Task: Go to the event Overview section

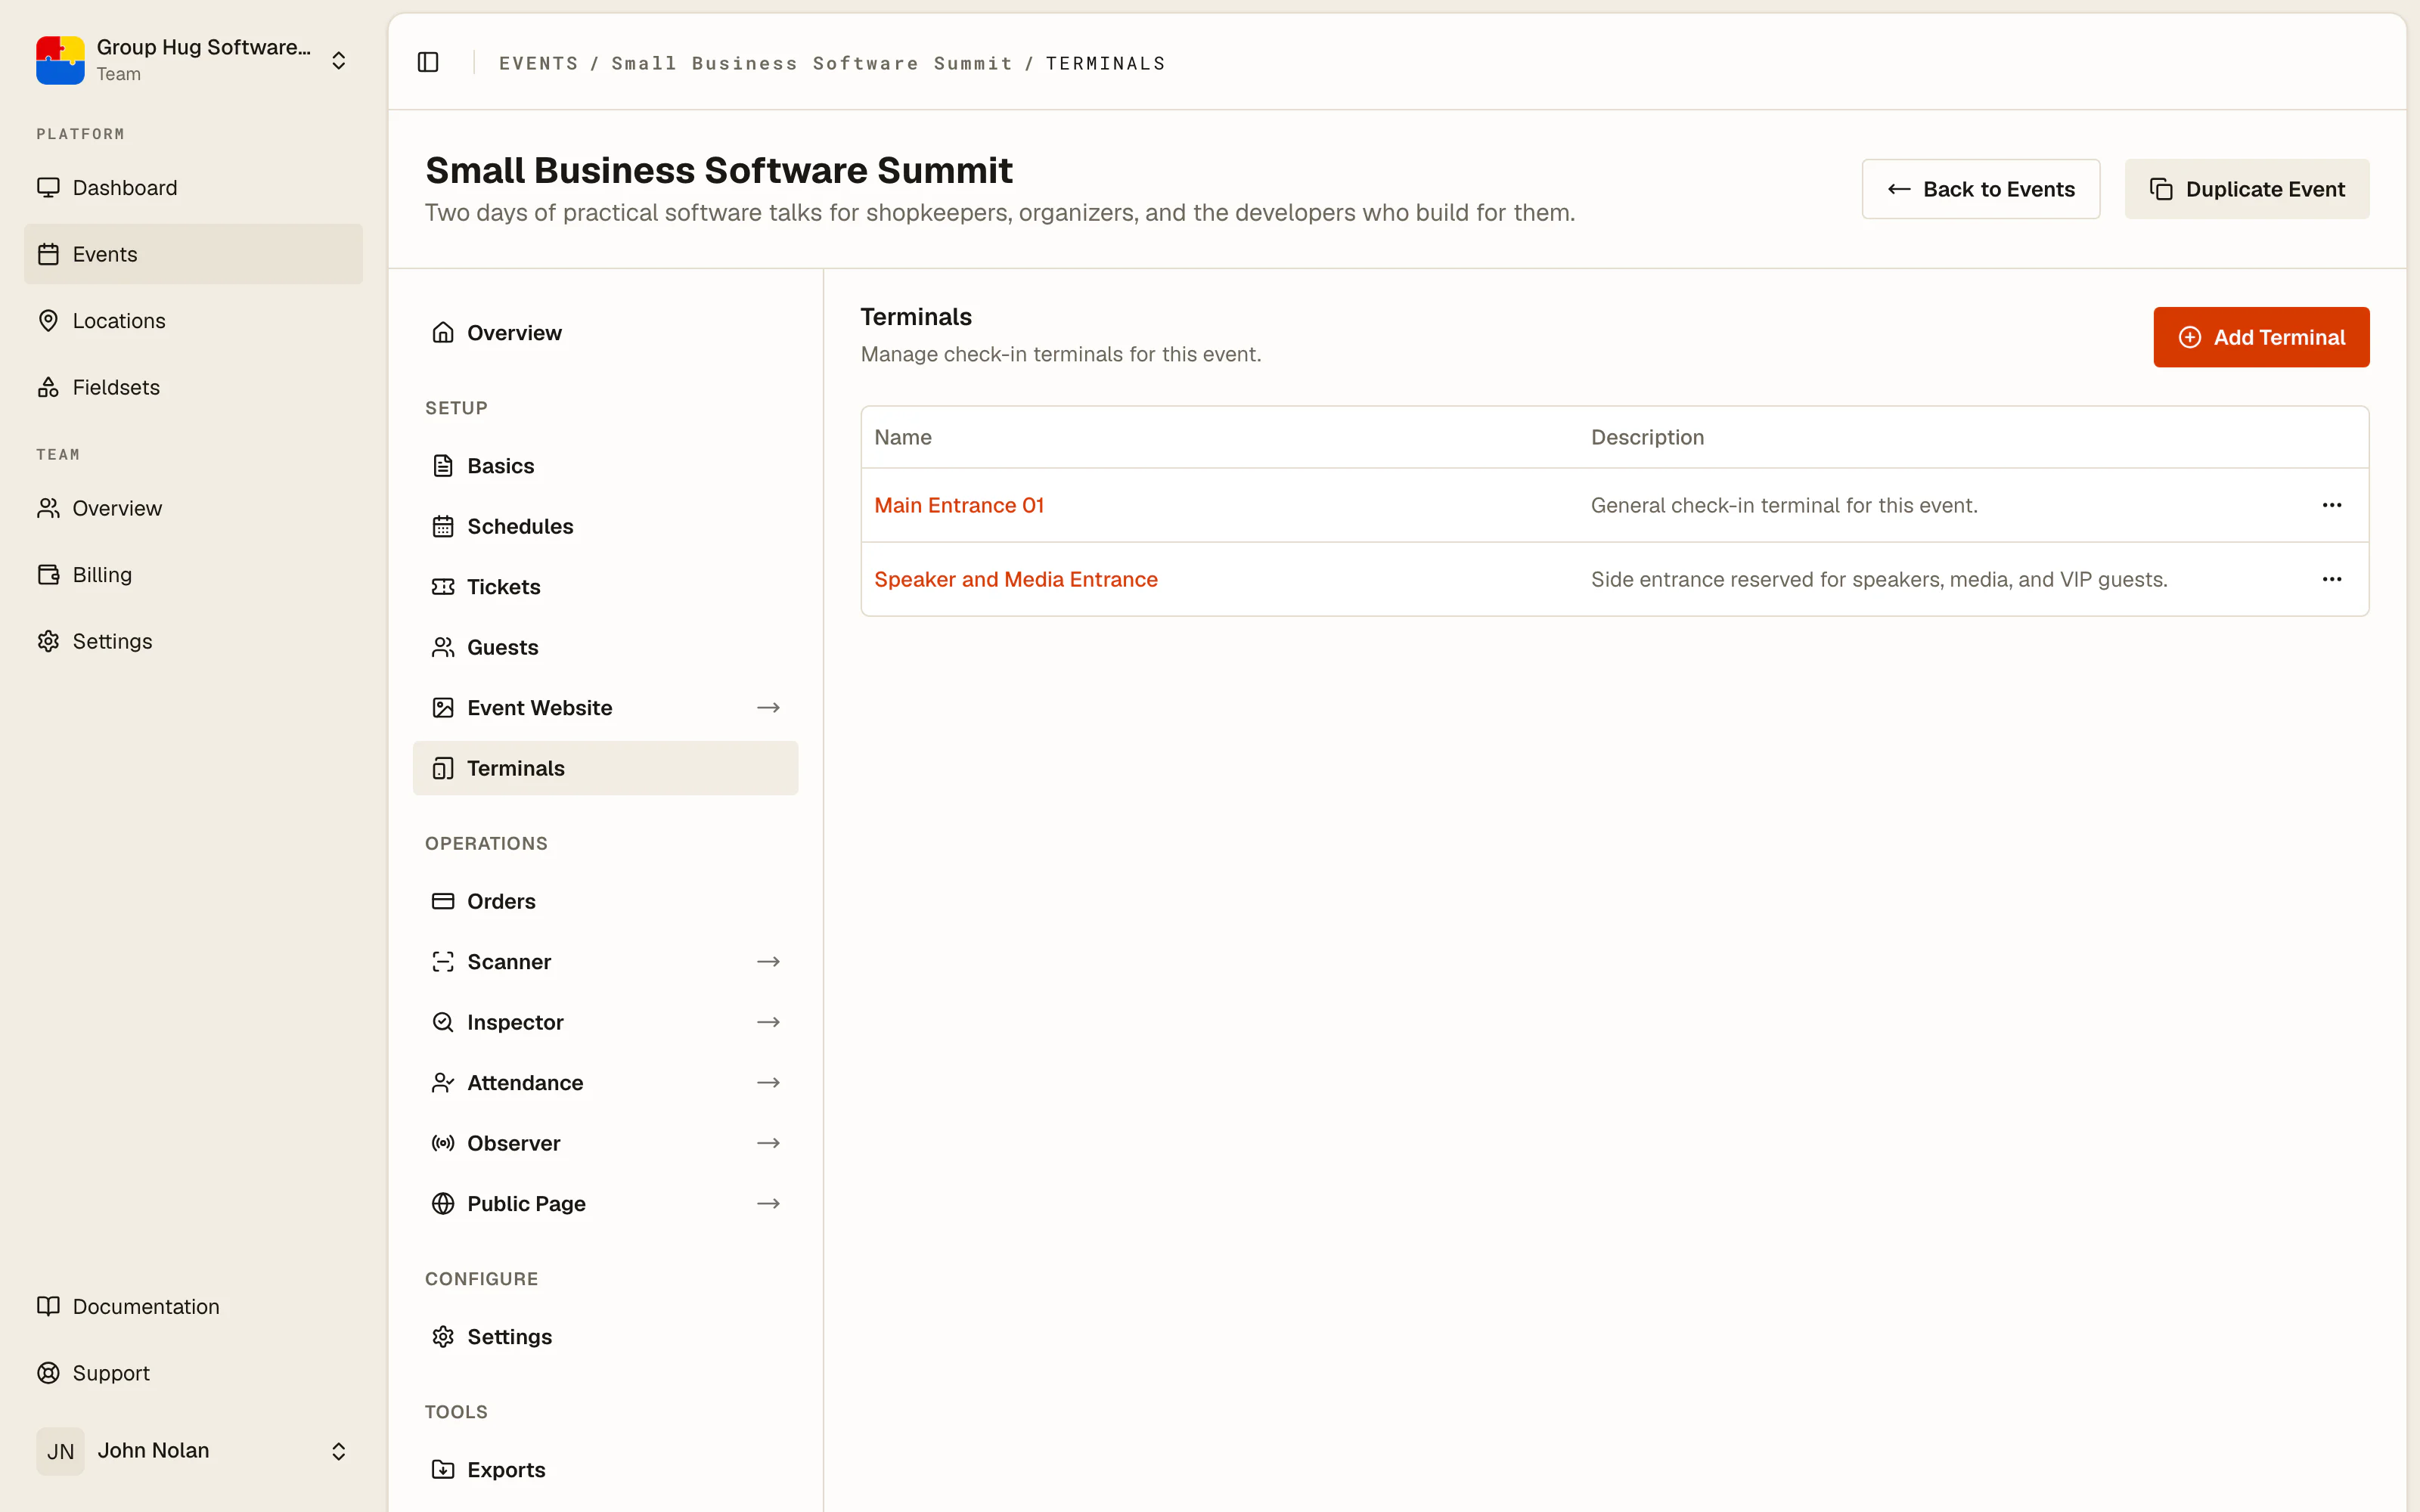Action: click(x=605, y=333)
